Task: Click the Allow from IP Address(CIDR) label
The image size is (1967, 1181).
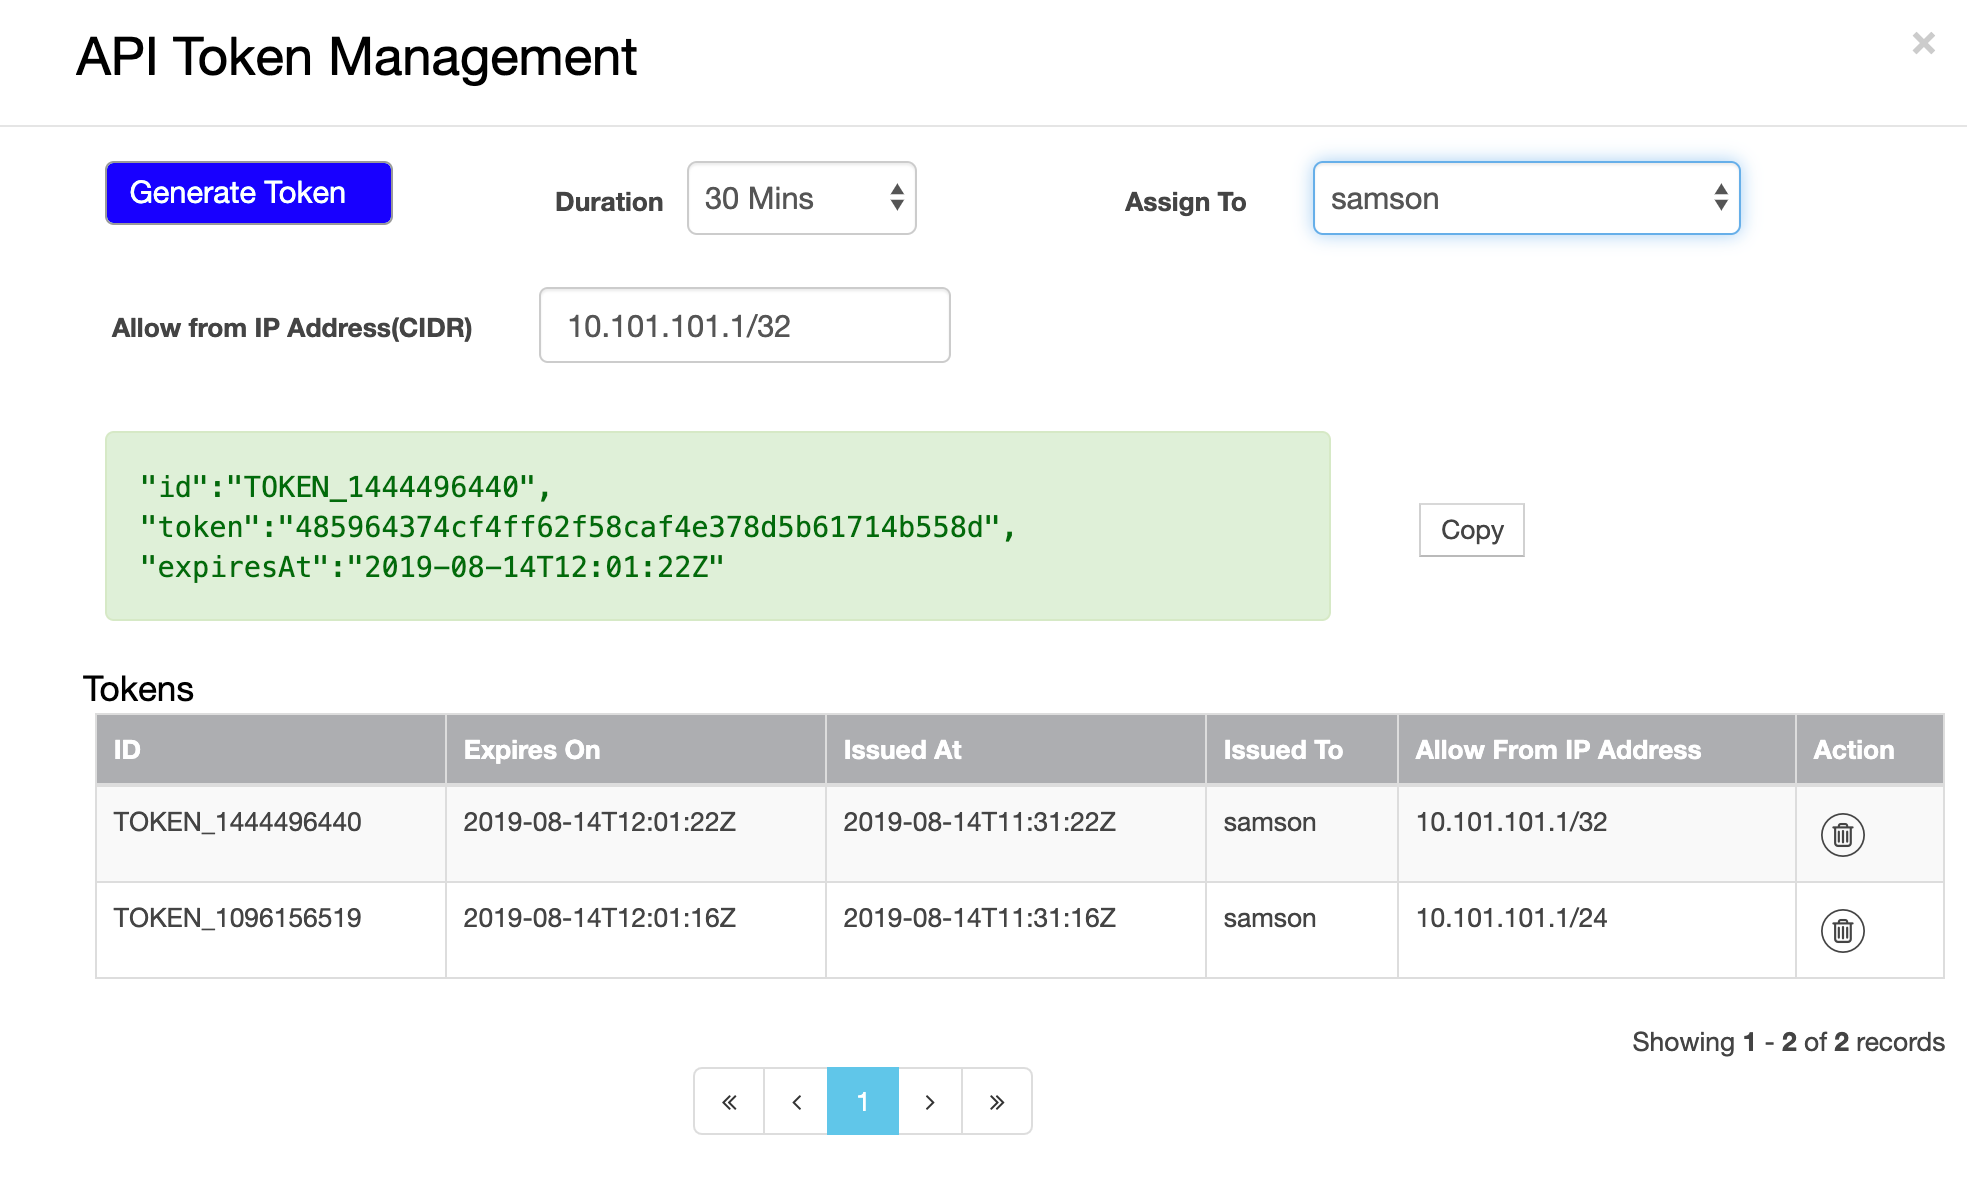Action: pos(292,328)
